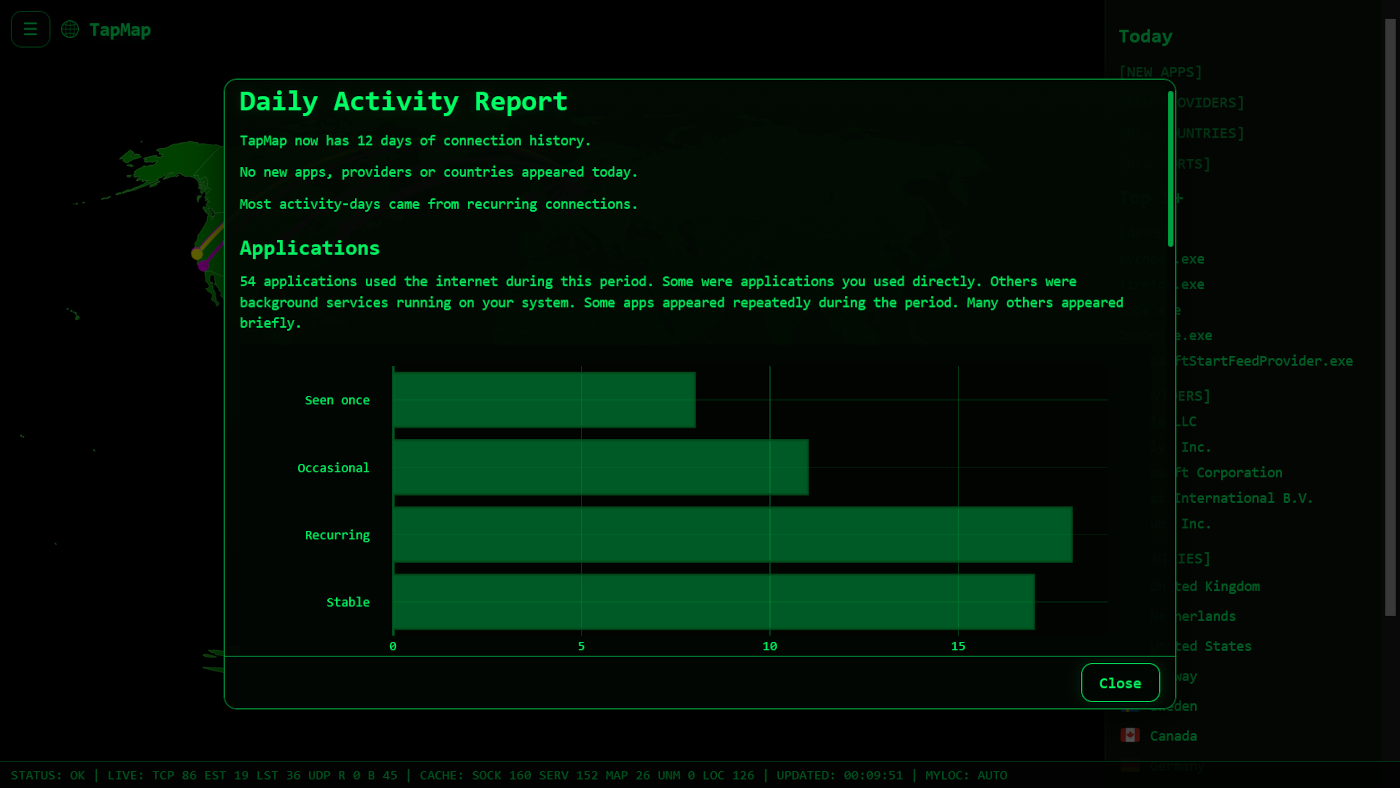Image resolution: width=1400 pixels, height=788 pixels.
Task: Click the 'Daily Activity Report' heading
Action: [404, 101]
